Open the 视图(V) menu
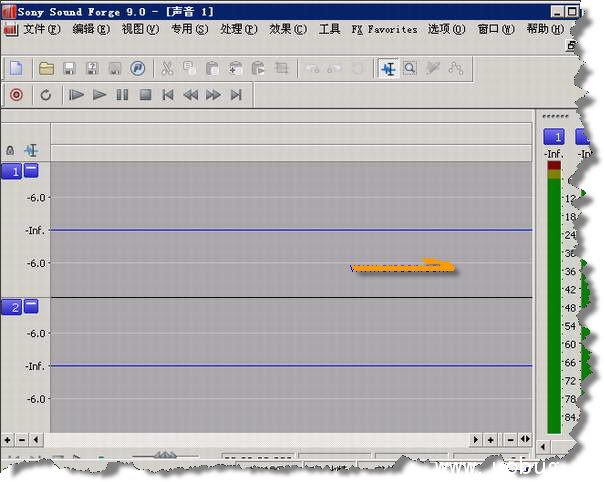605x482 pixels. coord(140,29)
